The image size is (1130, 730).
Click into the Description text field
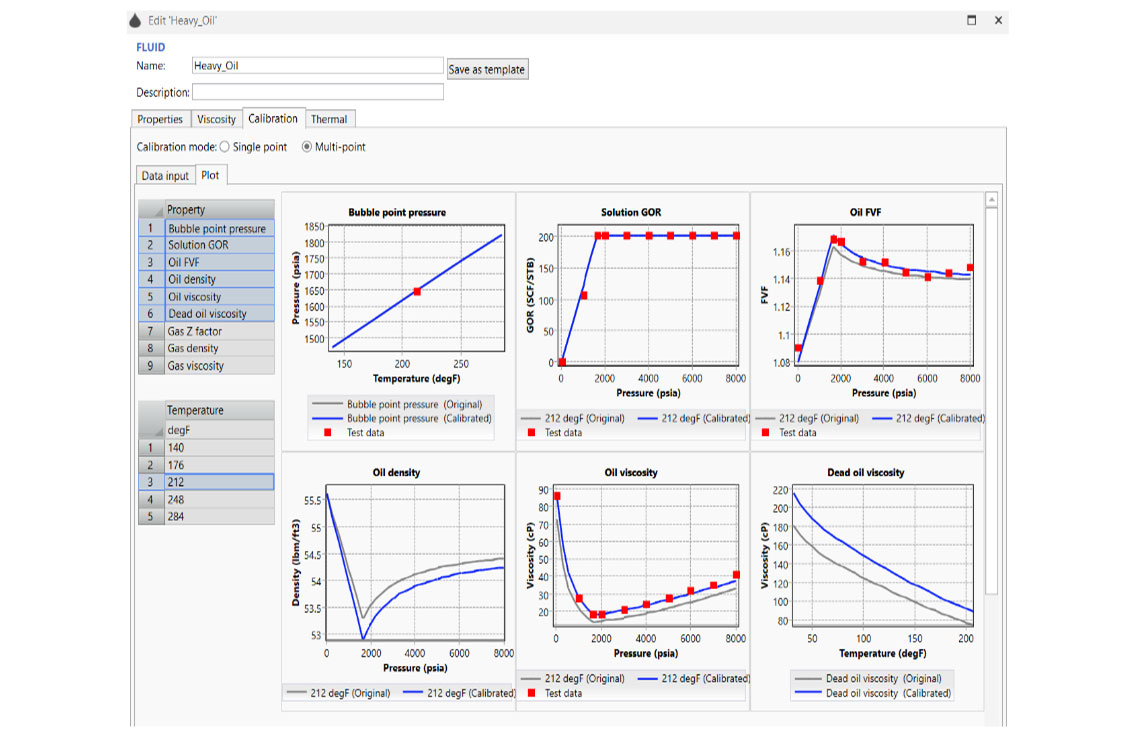316,92
